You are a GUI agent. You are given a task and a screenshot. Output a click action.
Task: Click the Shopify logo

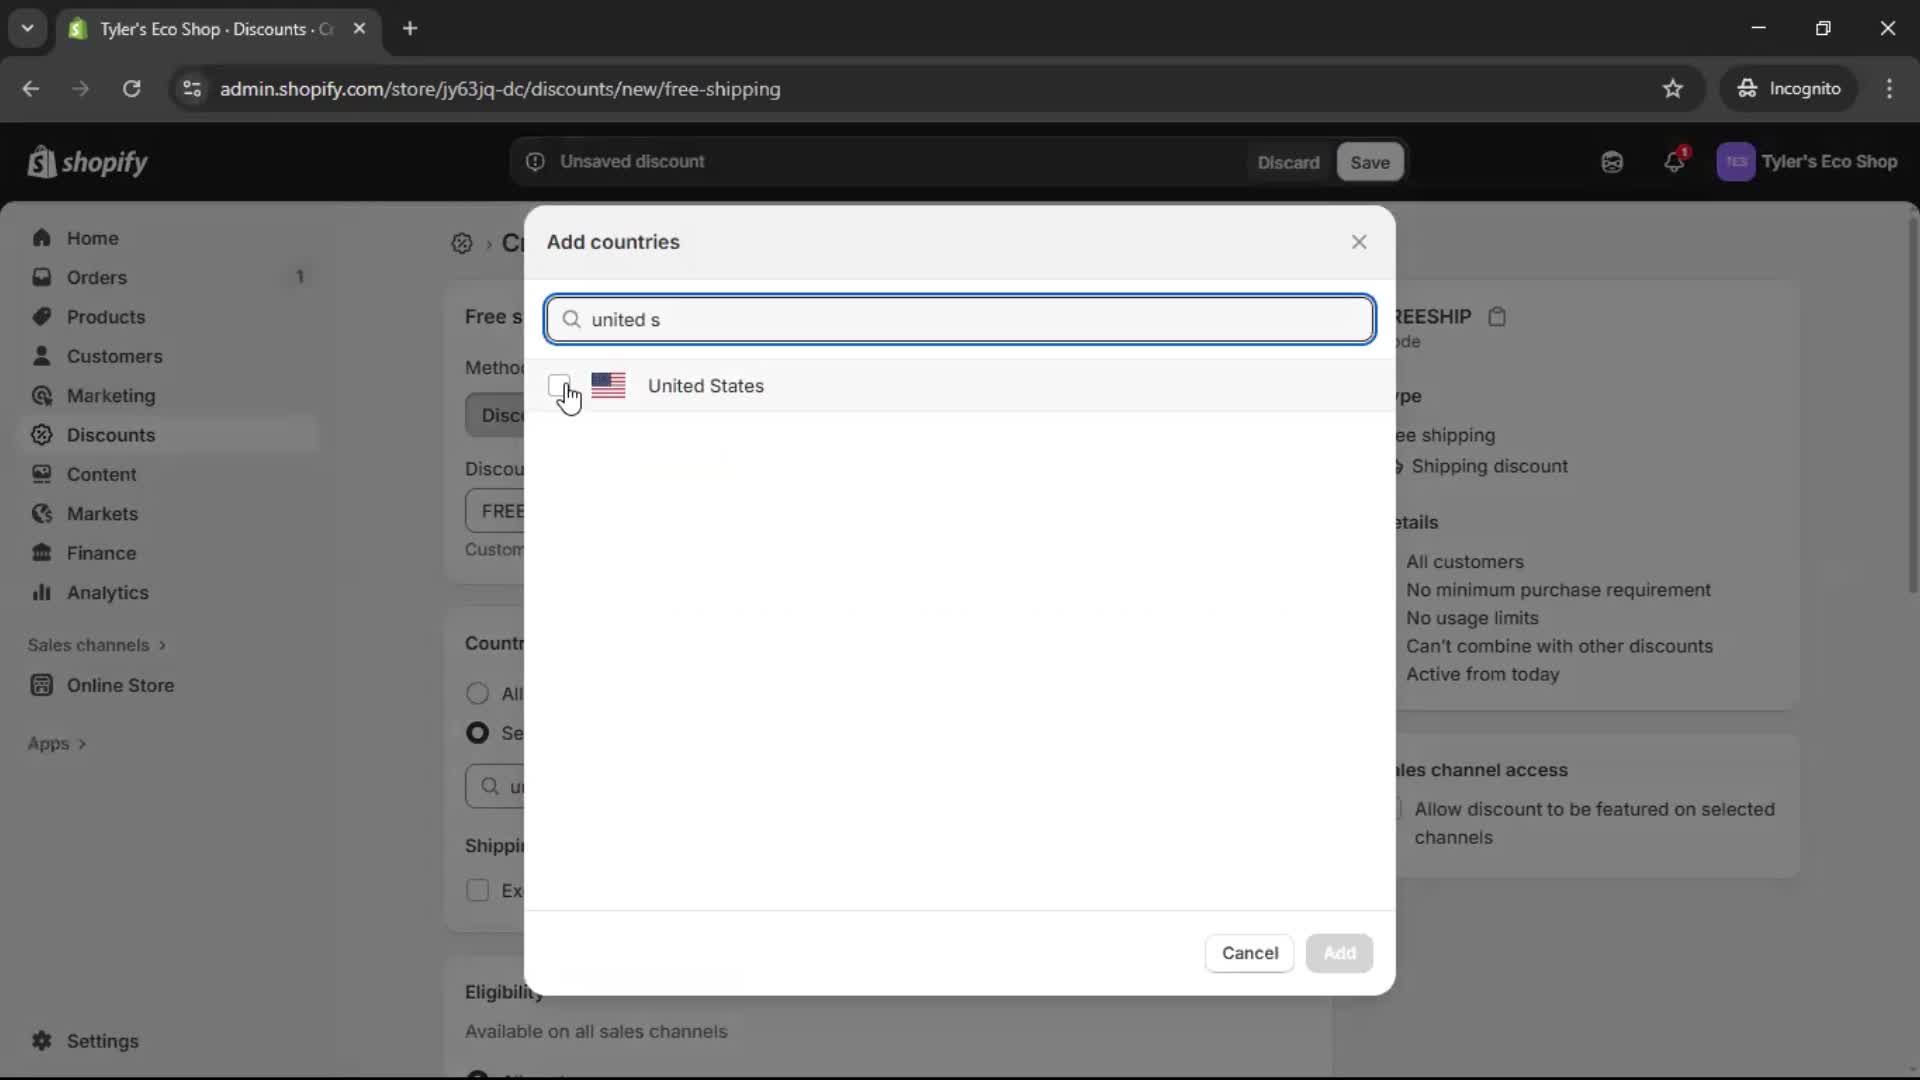click(x=87, y=161)
